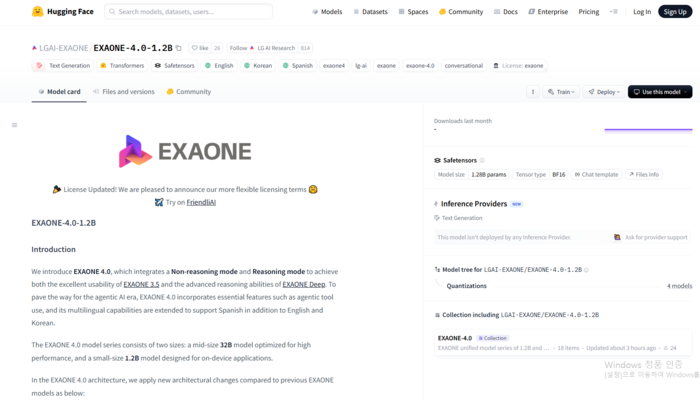Image resolution: width=700 pixels, height=400 pixels.
Task: Open the EXAONE 3.5 link
Action: point(141,284)
